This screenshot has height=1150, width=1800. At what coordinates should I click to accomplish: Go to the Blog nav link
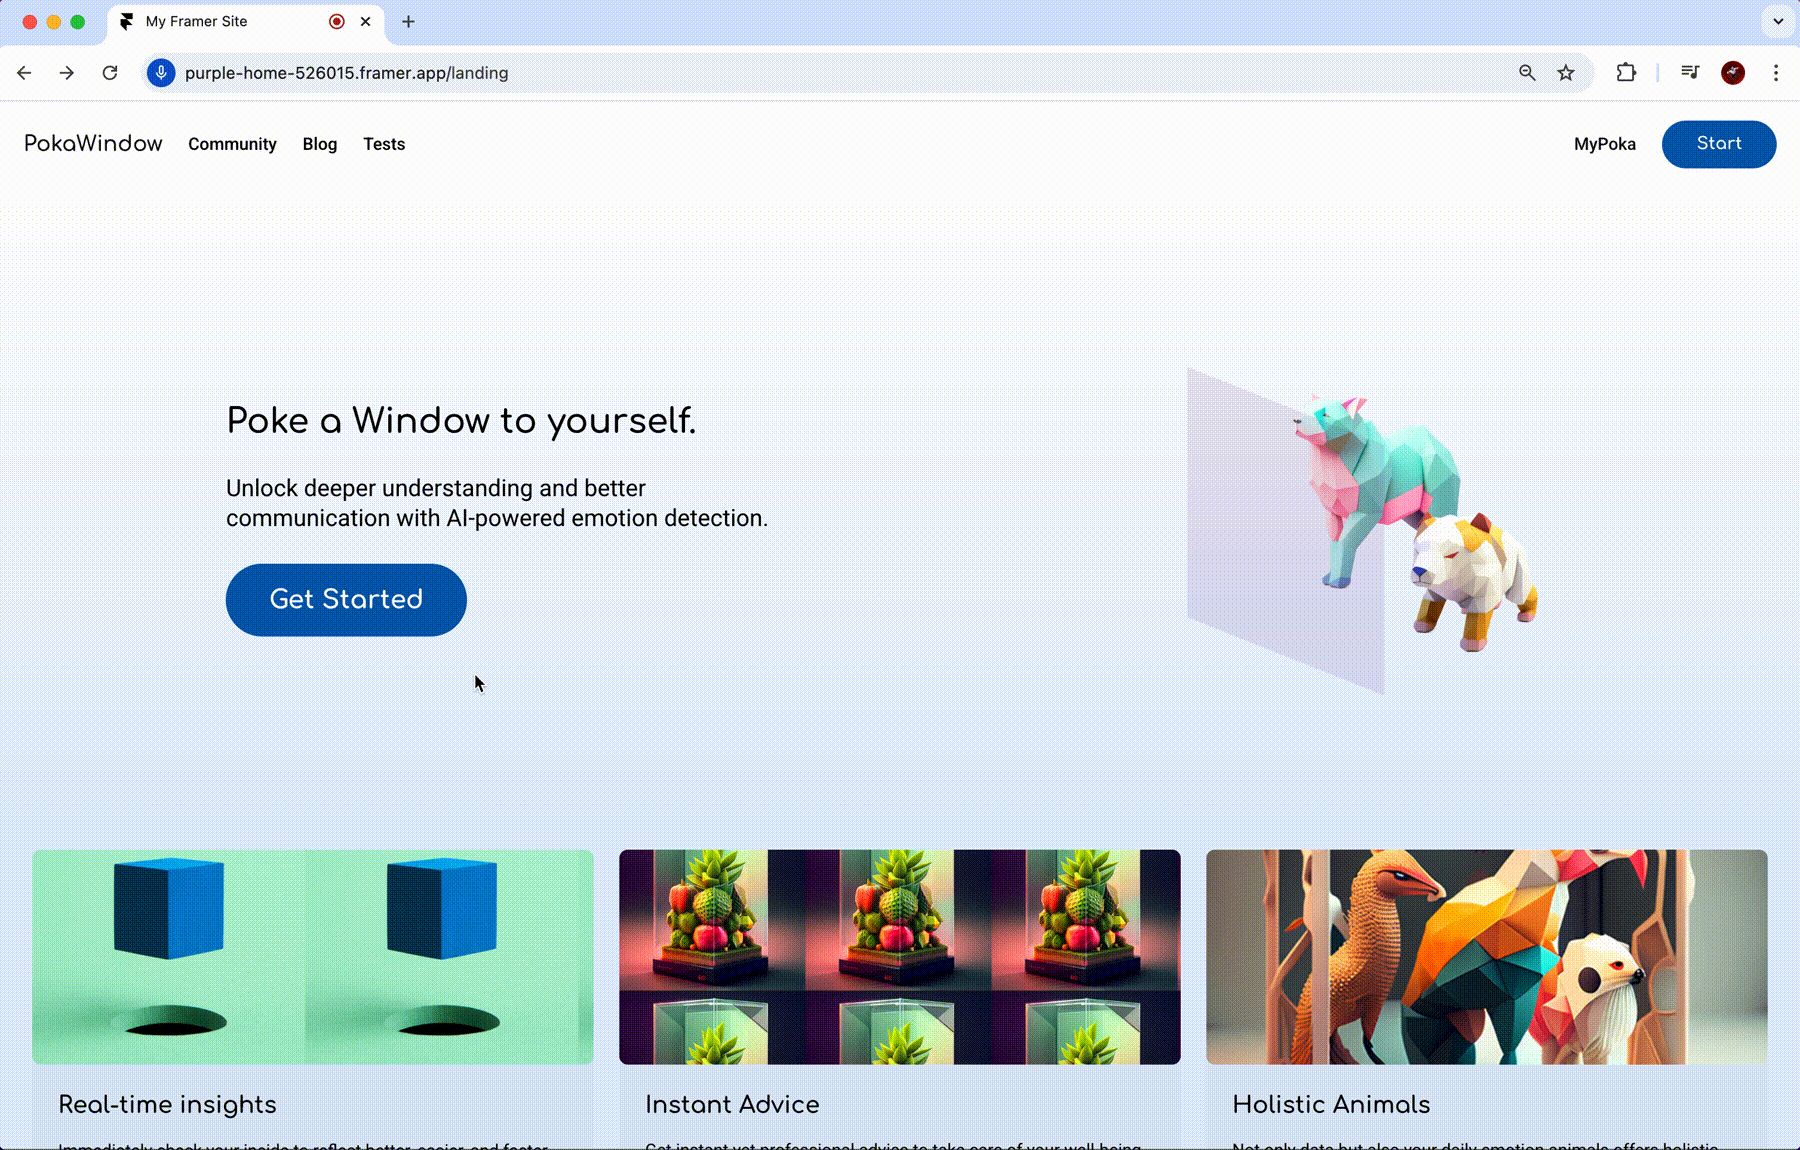320,144
